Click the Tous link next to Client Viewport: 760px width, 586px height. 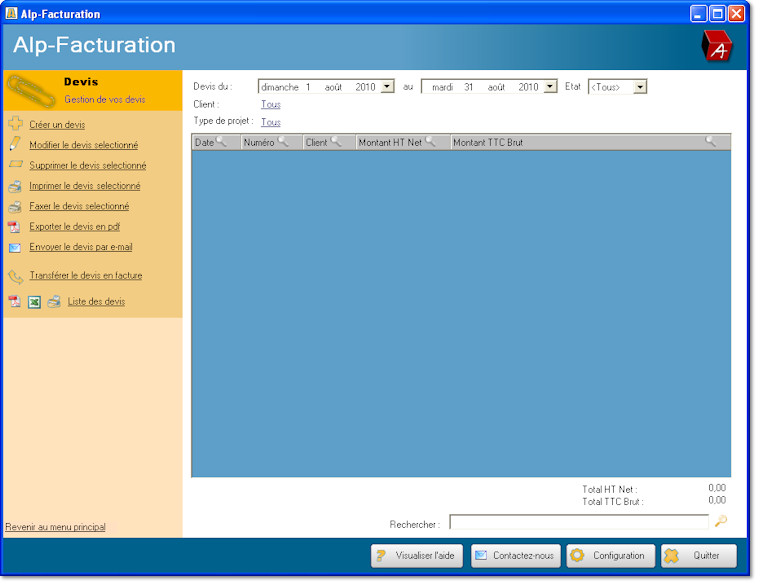click(x=270, y=104)
